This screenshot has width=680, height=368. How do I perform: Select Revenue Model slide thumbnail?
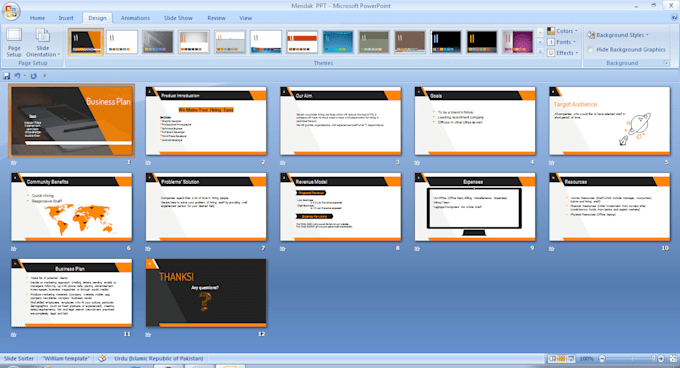coord(340,207)
